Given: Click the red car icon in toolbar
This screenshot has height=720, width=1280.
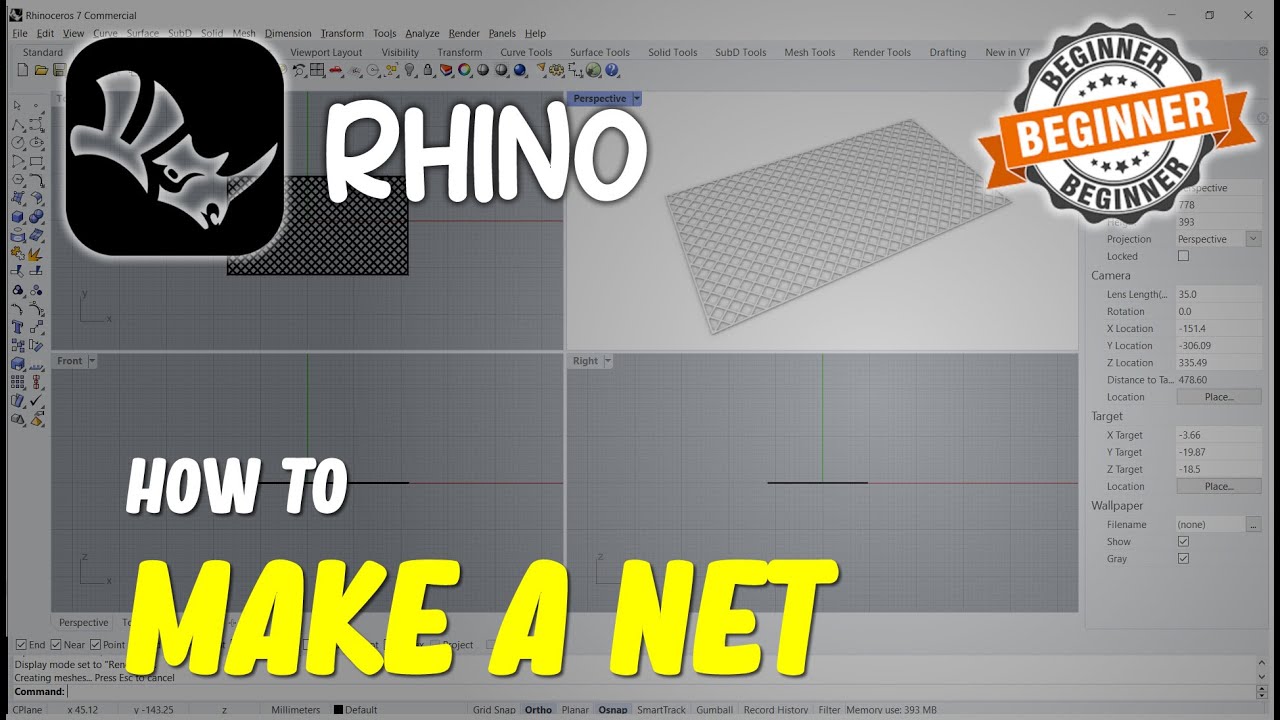Looking at the screenshot, I should point(336,70).
